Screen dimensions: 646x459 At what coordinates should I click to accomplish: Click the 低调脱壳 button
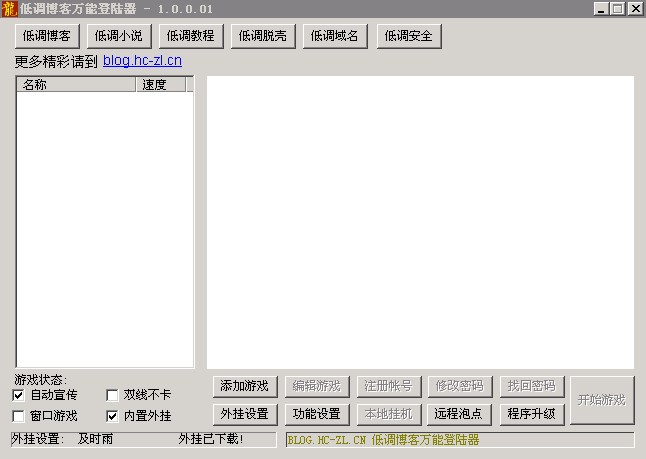point(263,36)
